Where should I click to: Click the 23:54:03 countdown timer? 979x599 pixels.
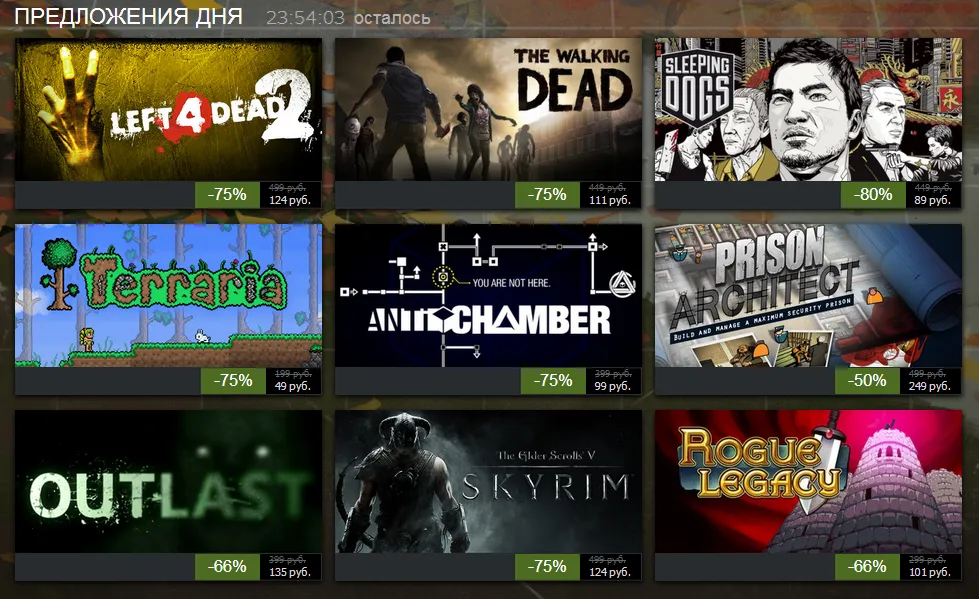[x=305, y=17]
